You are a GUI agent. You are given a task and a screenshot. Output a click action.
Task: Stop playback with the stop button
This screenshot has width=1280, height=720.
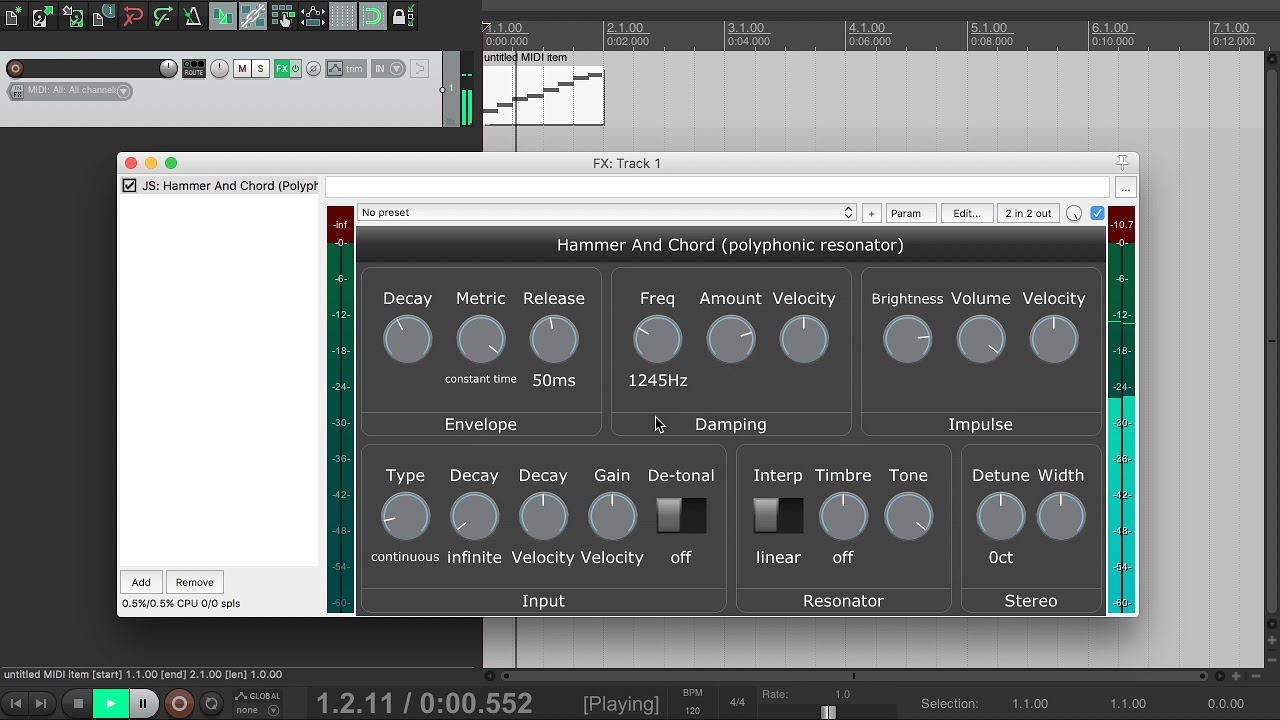[x=78, y=704]
